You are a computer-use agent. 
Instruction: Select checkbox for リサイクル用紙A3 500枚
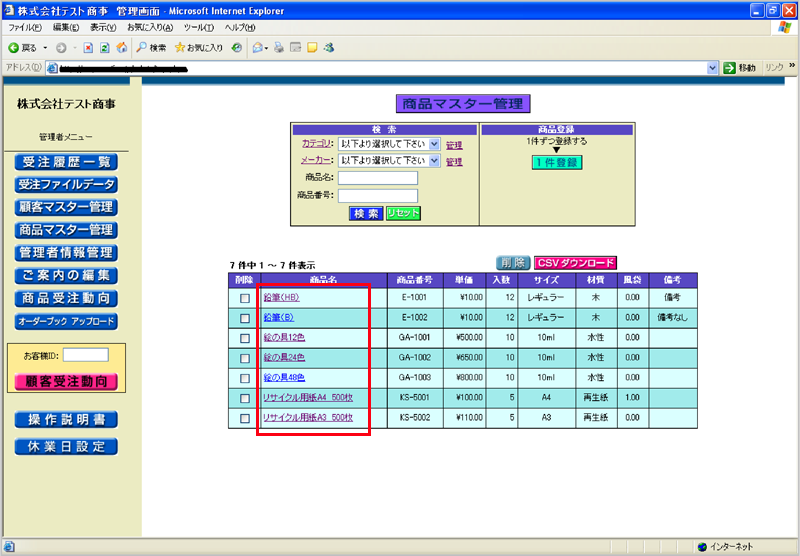(245, 417)
